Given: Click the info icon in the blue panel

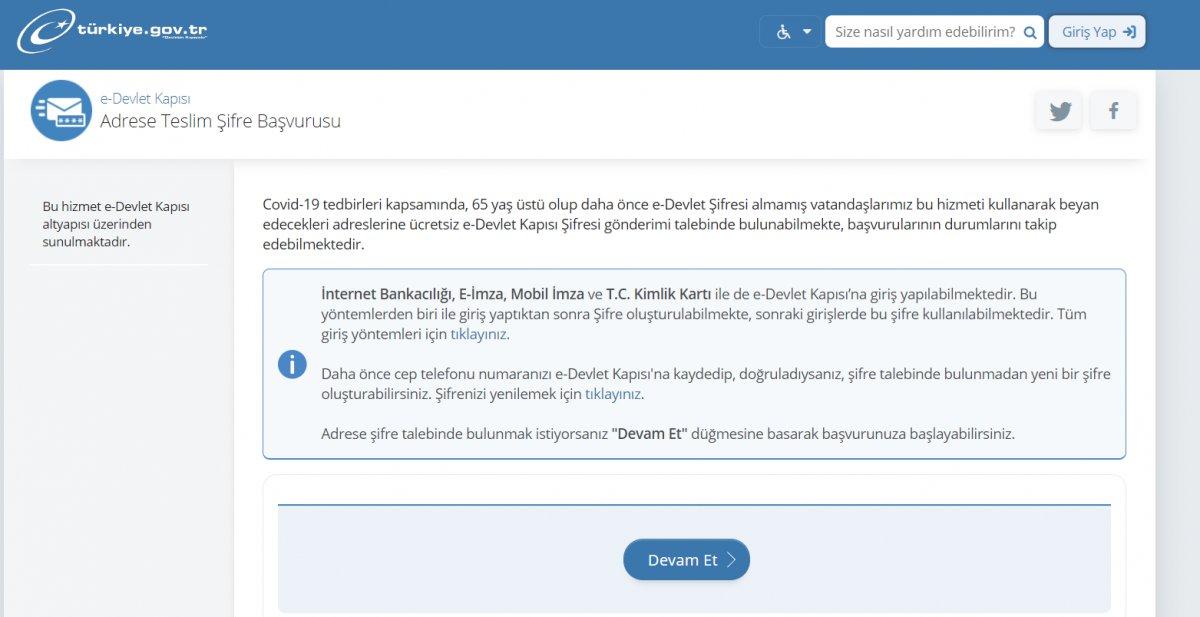Looking at the screenshot, I should coord(292,364).
